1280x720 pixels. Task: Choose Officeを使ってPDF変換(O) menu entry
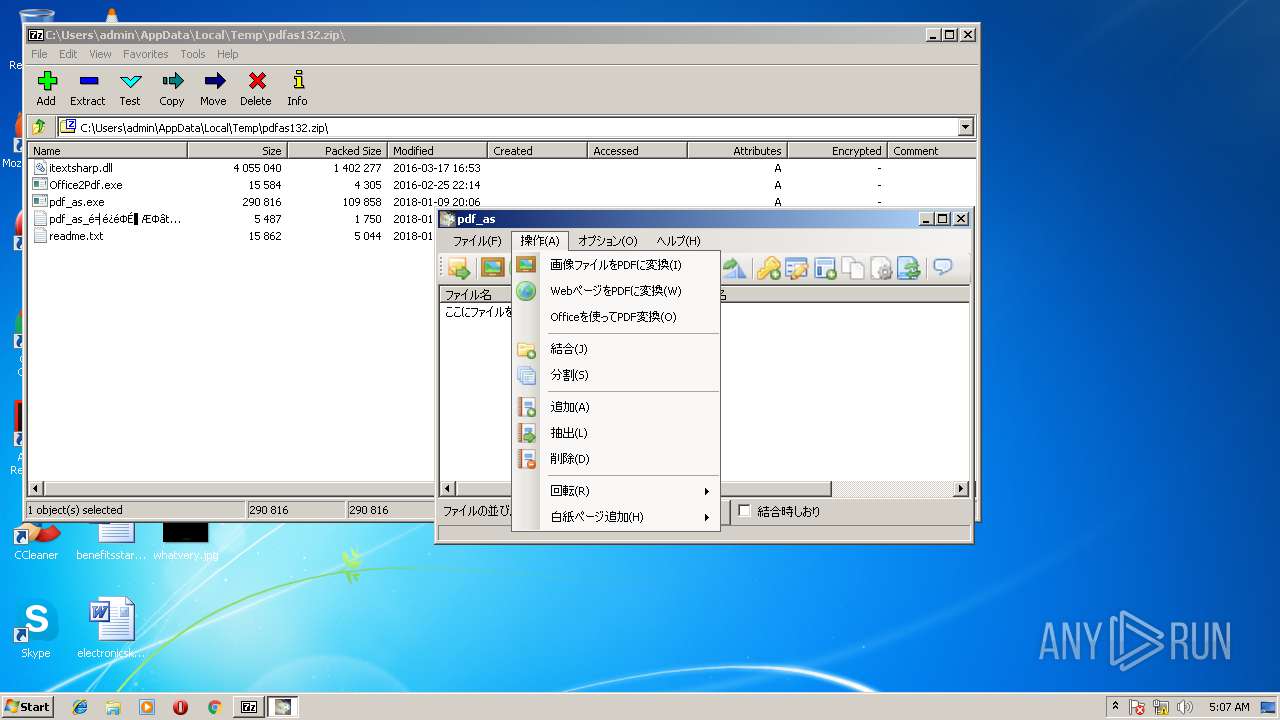pos(616,317)
